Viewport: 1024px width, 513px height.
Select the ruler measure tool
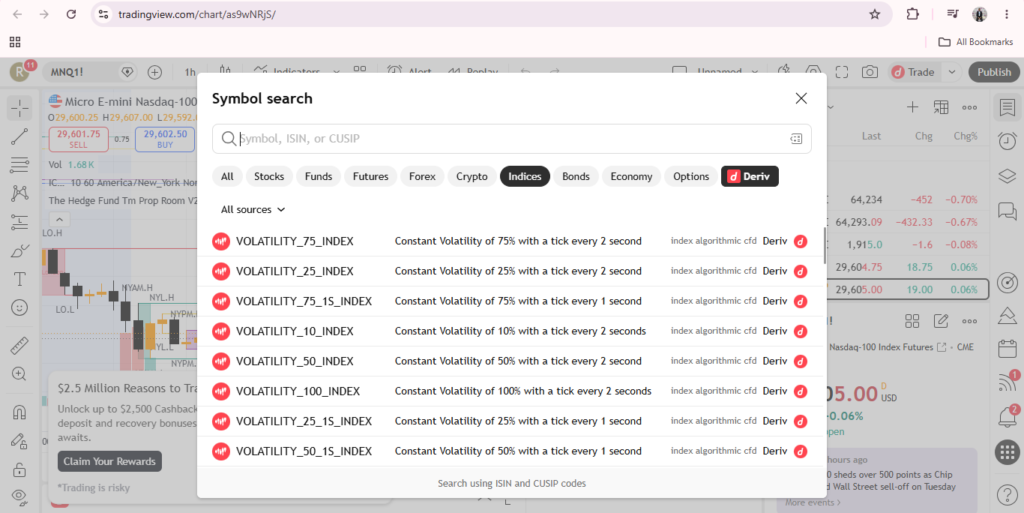[x=20, y=345]
